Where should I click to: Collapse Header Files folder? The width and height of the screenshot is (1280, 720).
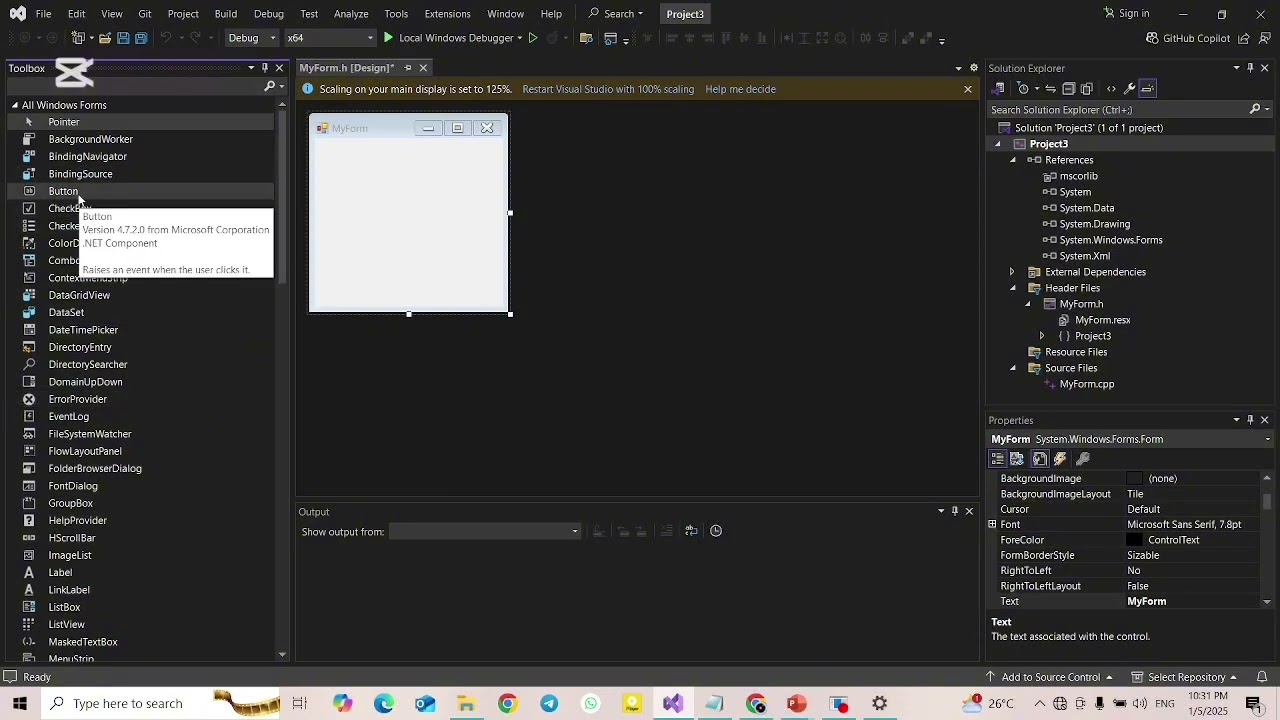click(1012, 288)
